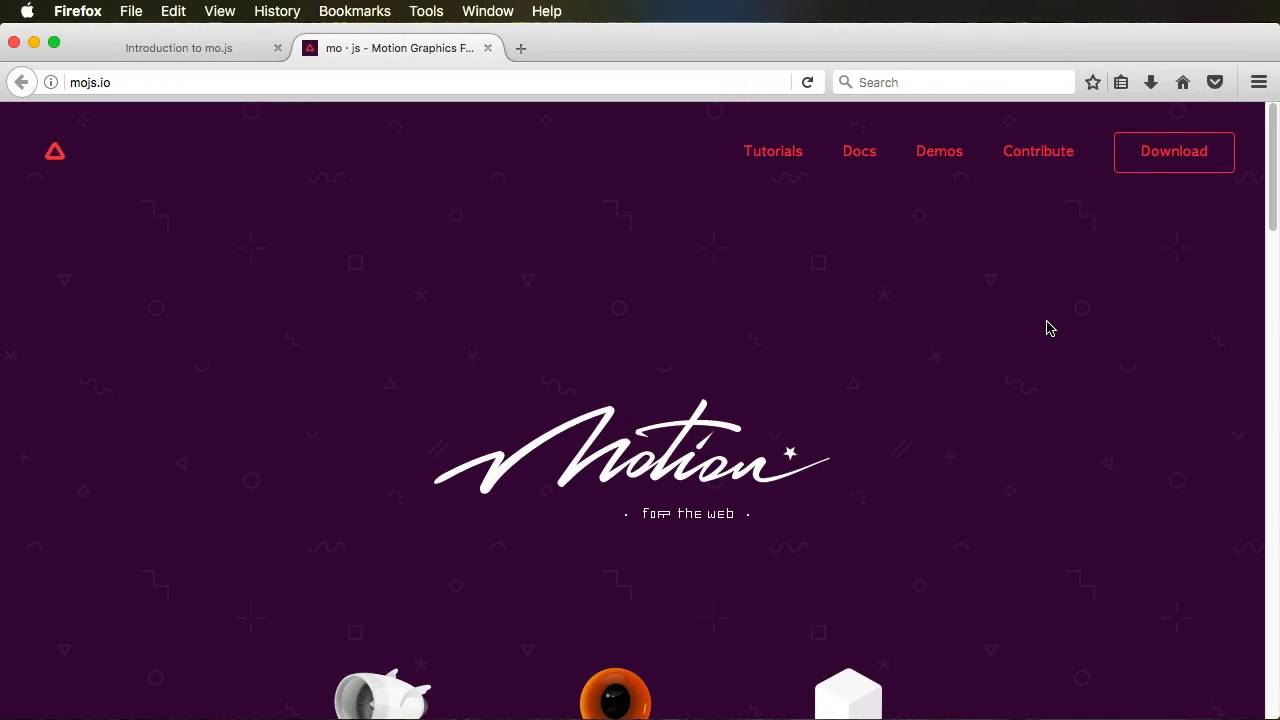The height and width of the screenshot is (720, 1280).
Task: Open the Contribute link
Action: click(x=1038, y=151)
